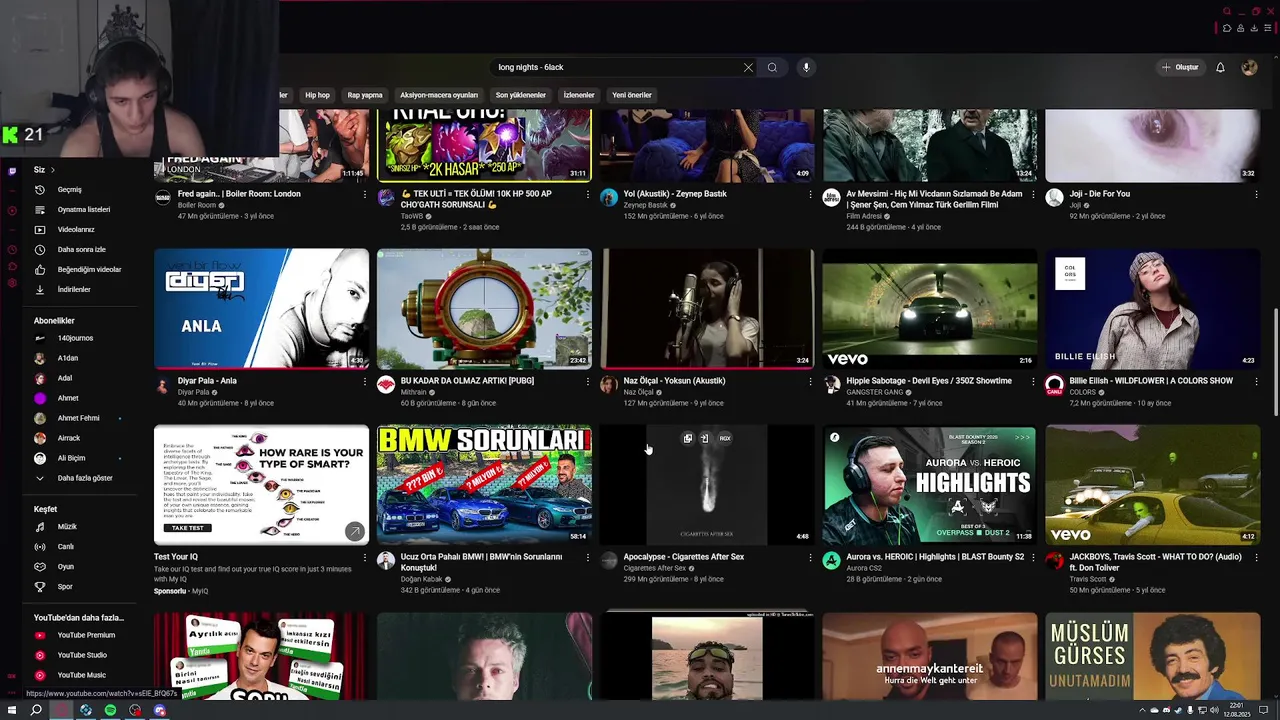1280x720 pixels.
Task: Open options menu for Test Your IQ ad
Action: [365, 557]
